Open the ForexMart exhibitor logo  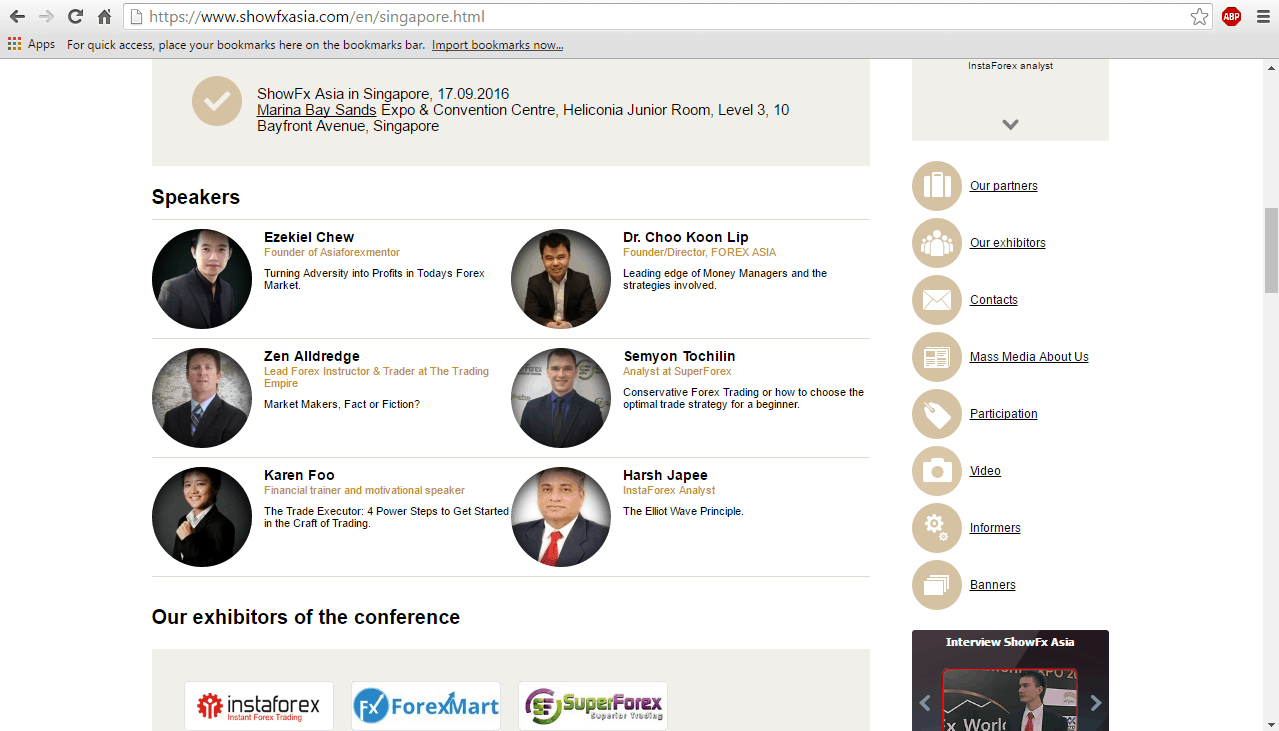pos(426,706)
